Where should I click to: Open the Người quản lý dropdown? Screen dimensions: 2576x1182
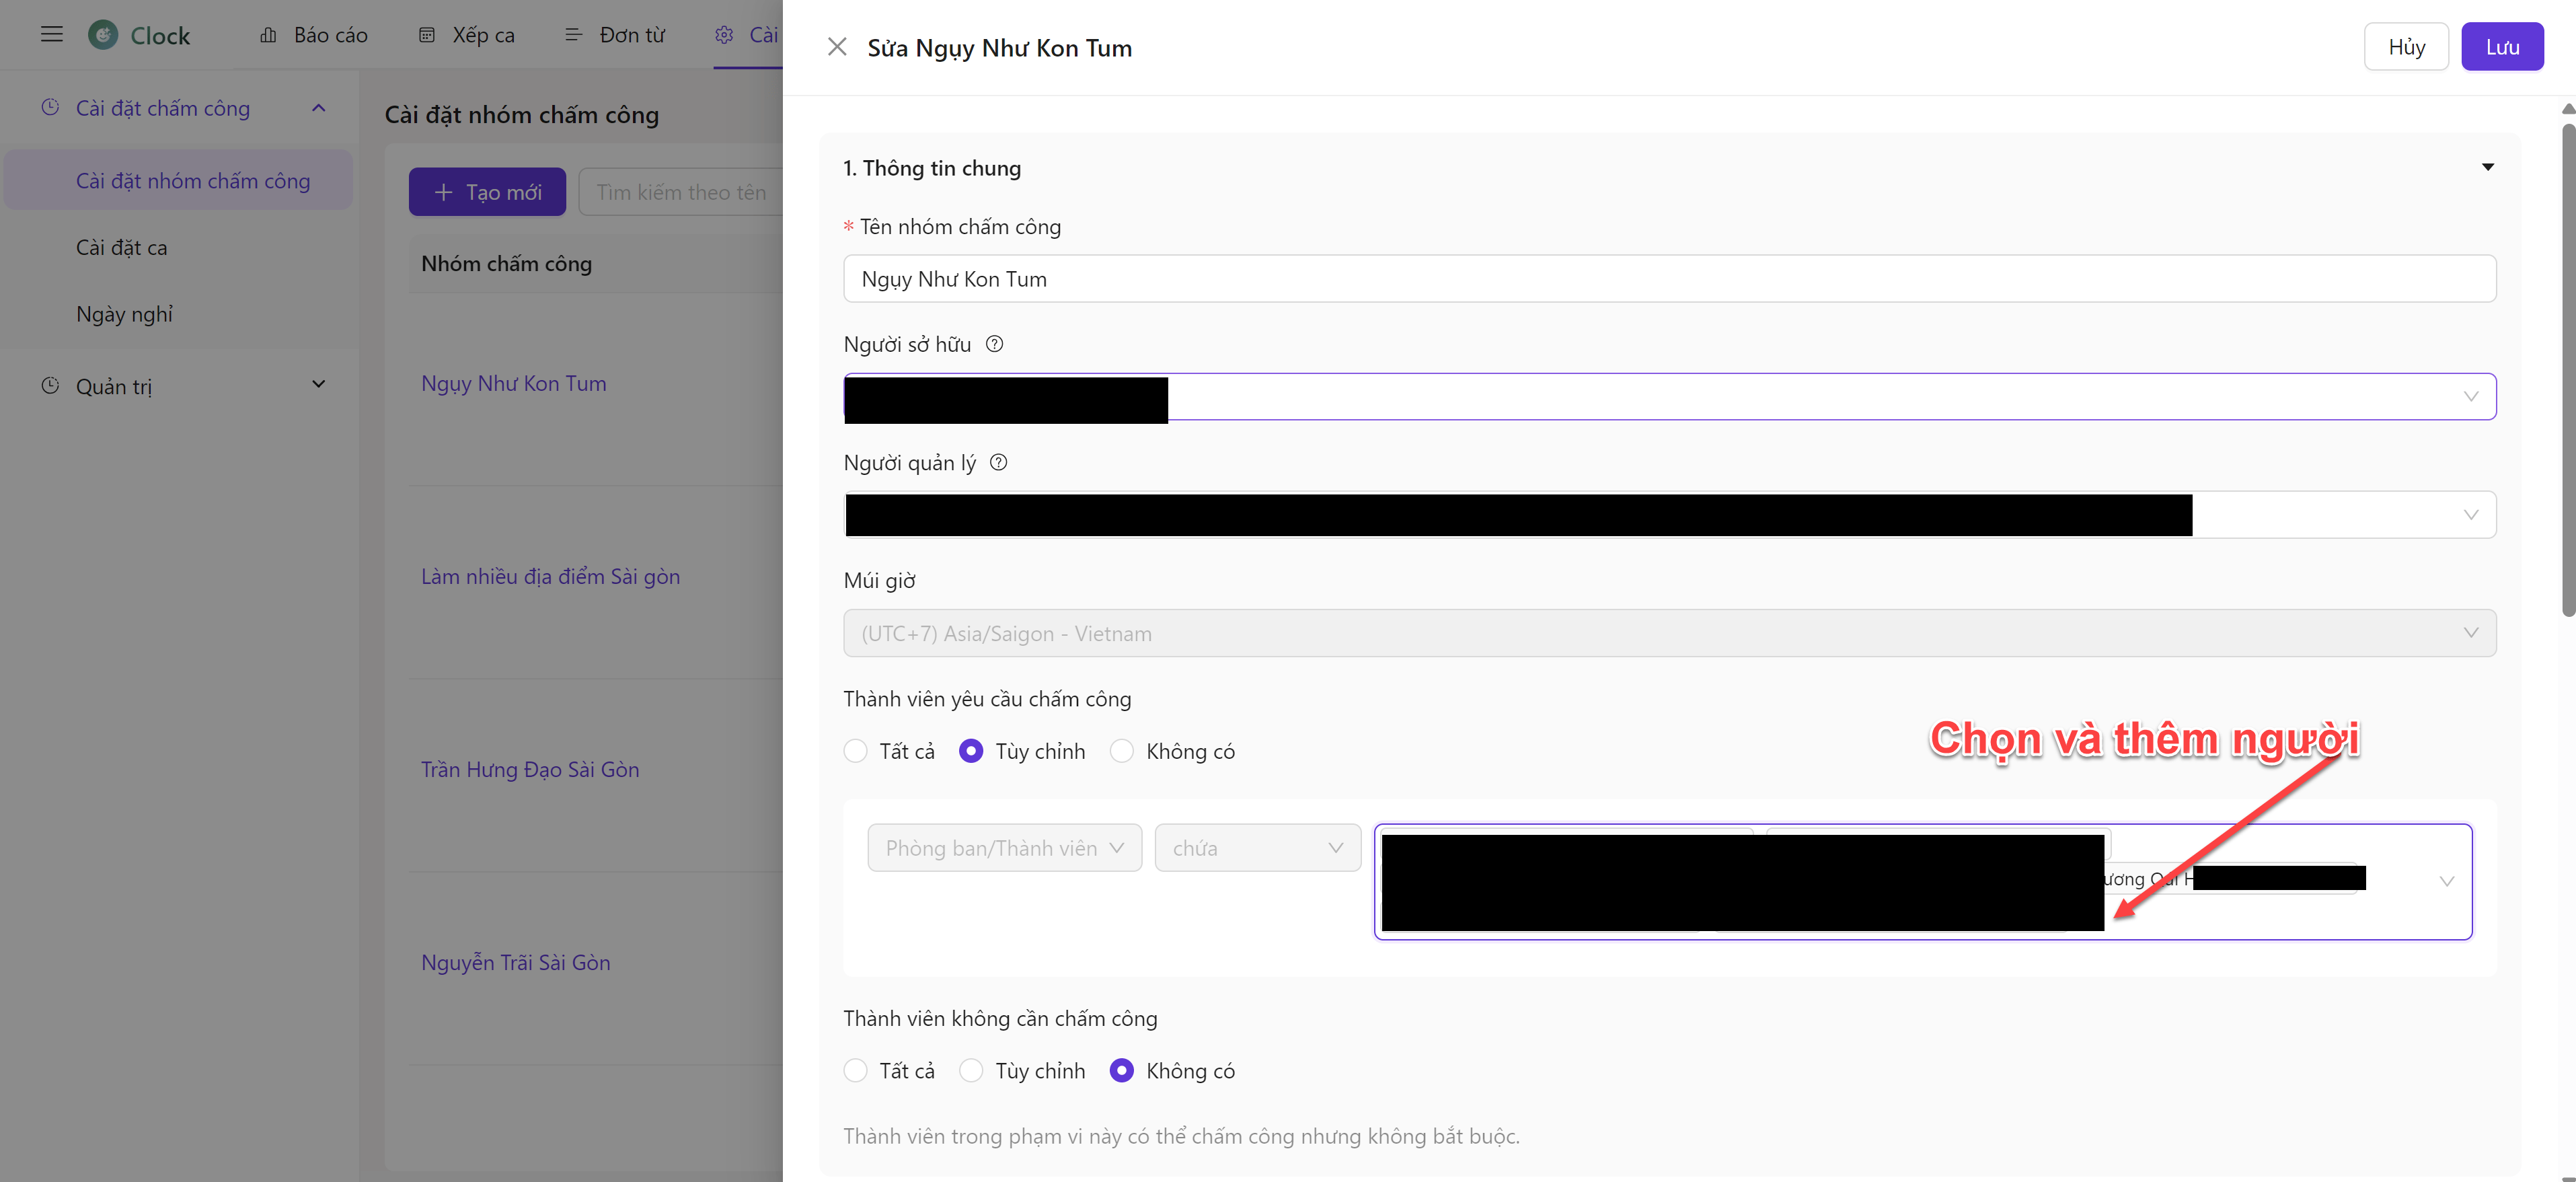click(1669, 515)
